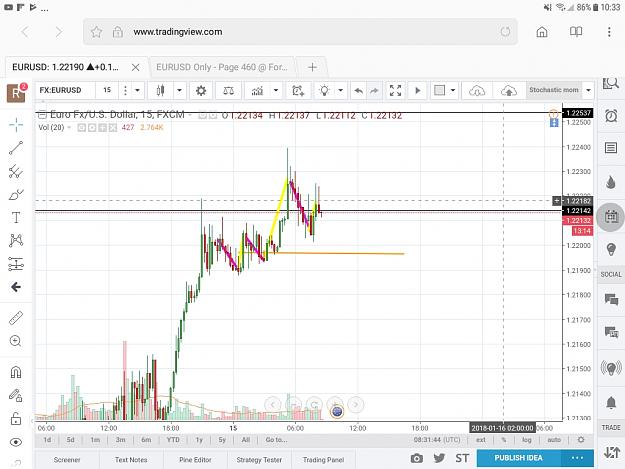Select the chart layout square button
Image resolution: width=625 pixels, height=469 pixels.
point(440,90)
